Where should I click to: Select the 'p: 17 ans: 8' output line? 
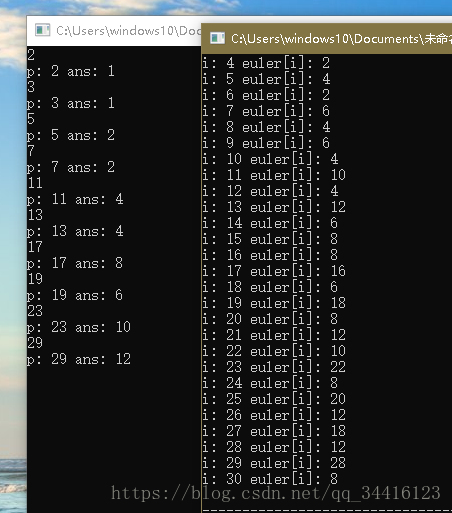75,263
